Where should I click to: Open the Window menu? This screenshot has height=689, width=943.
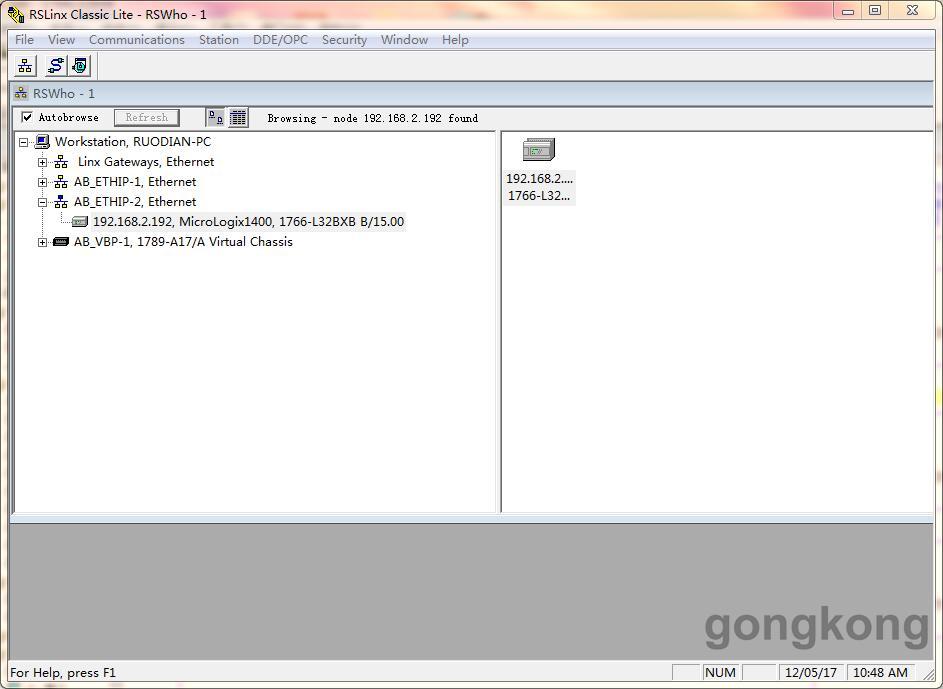[404, 40]
